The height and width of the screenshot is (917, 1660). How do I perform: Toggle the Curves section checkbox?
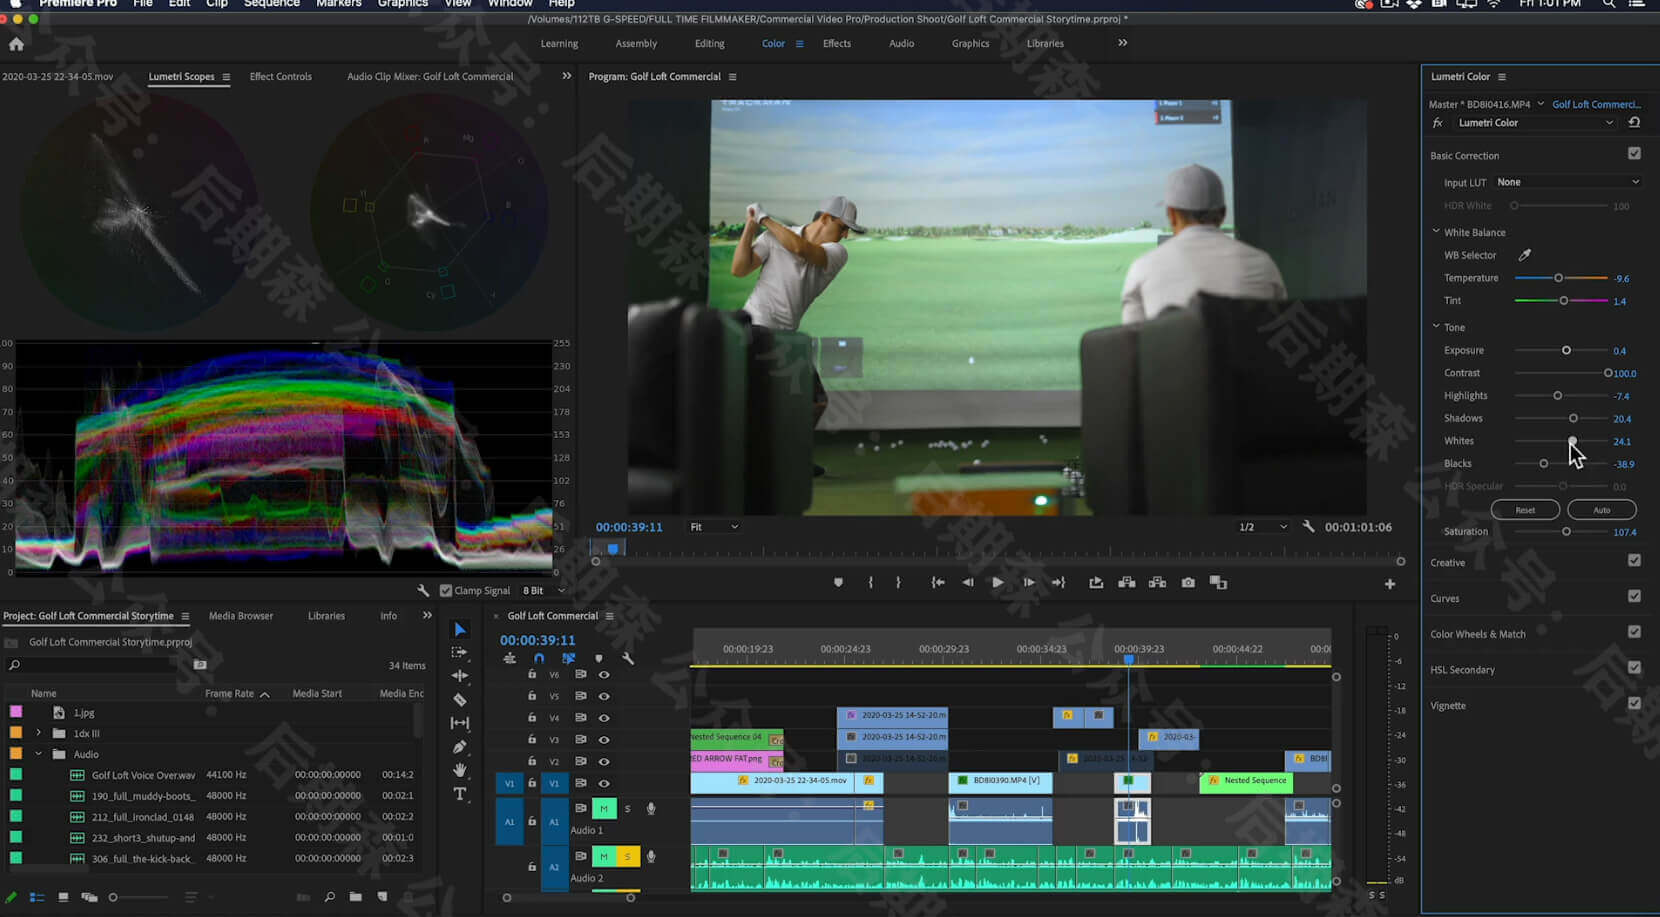click(1634, 597)
